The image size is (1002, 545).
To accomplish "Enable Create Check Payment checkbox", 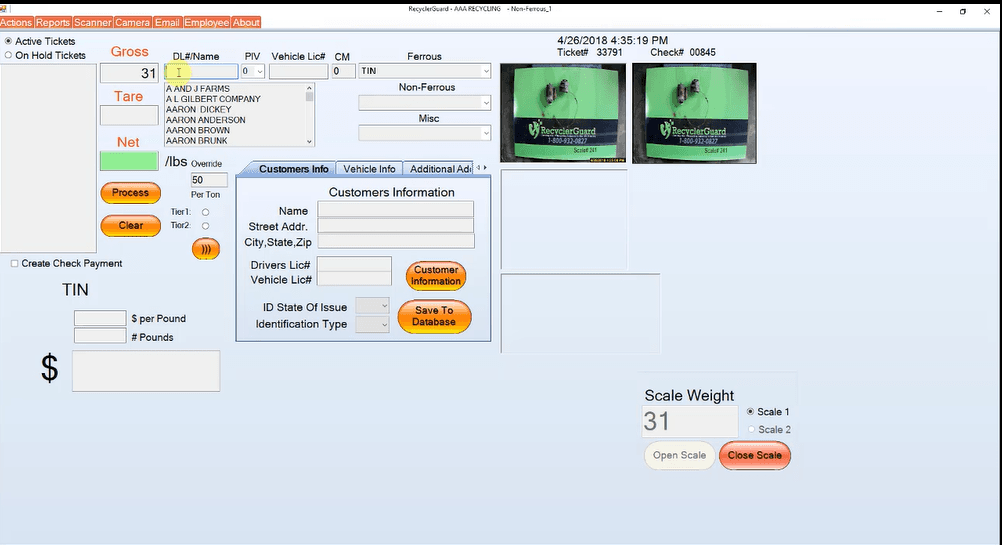I will (14, 263).
